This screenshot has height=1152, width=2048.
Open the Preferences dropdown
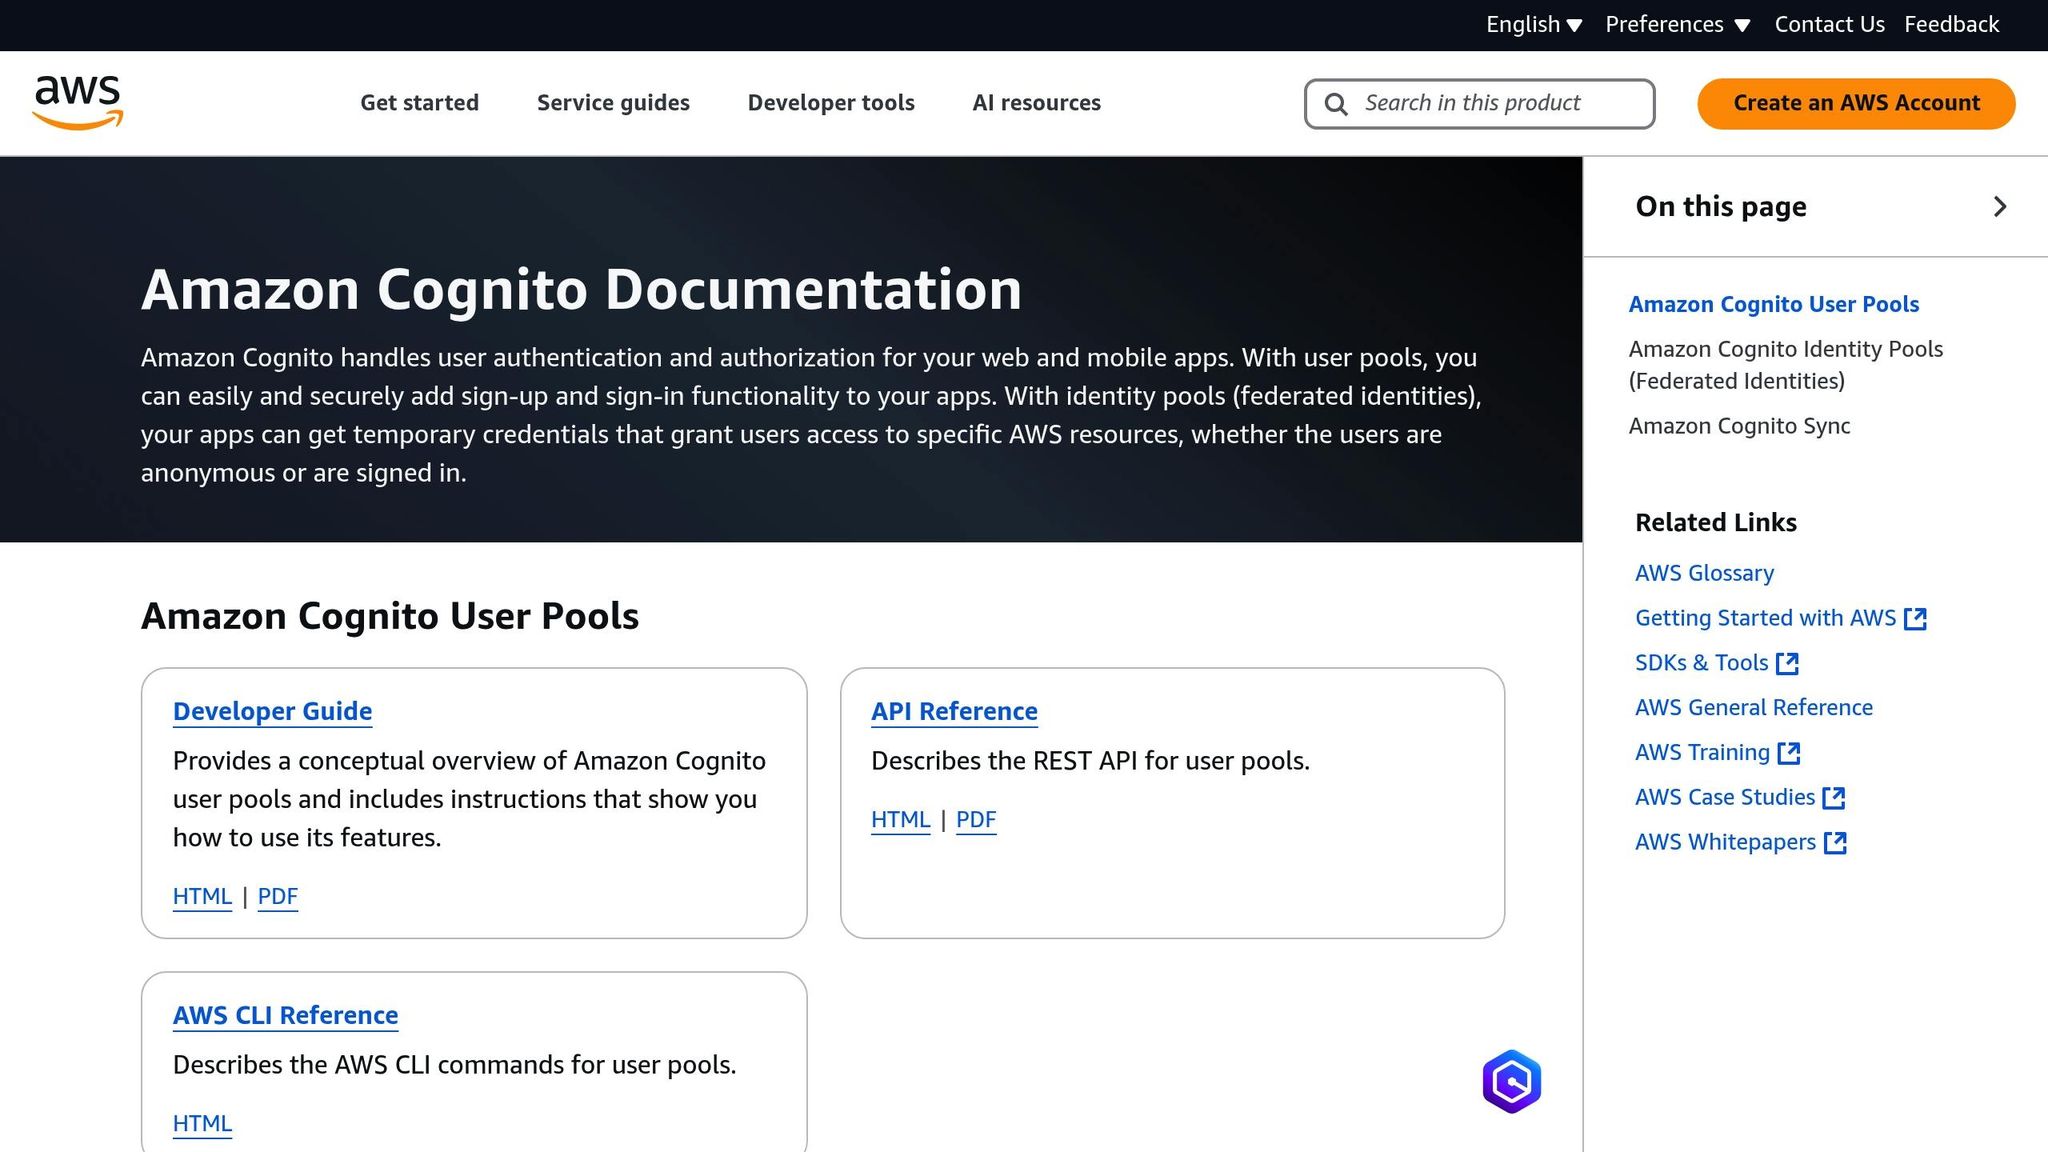[x=1677, y=24]
